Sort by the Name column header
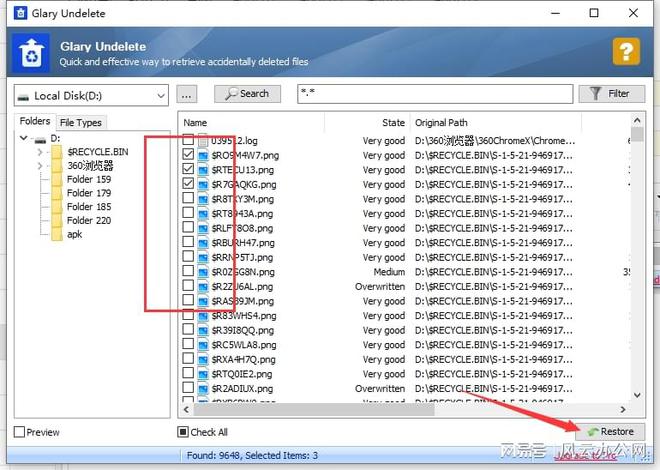This screenshot has width=660, height=470. (x=253, y=123)
